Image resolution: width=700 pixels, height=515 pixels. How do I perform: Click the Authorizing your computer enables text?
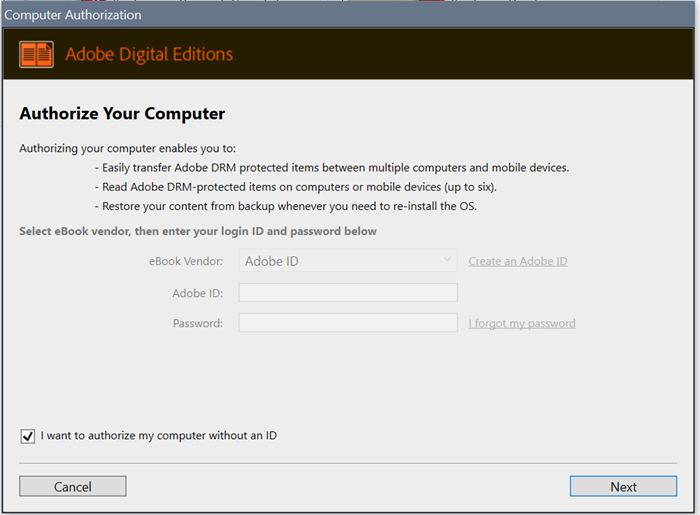point(127,148)
